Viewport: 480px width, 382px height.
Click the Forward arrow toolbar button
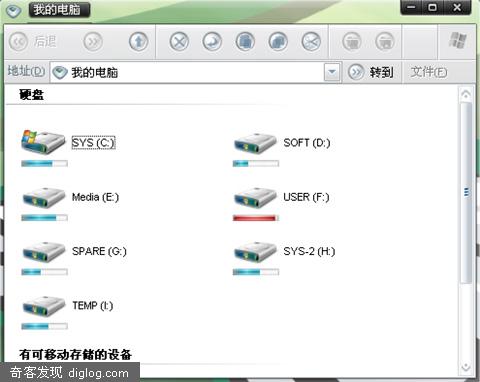(93, 42)
